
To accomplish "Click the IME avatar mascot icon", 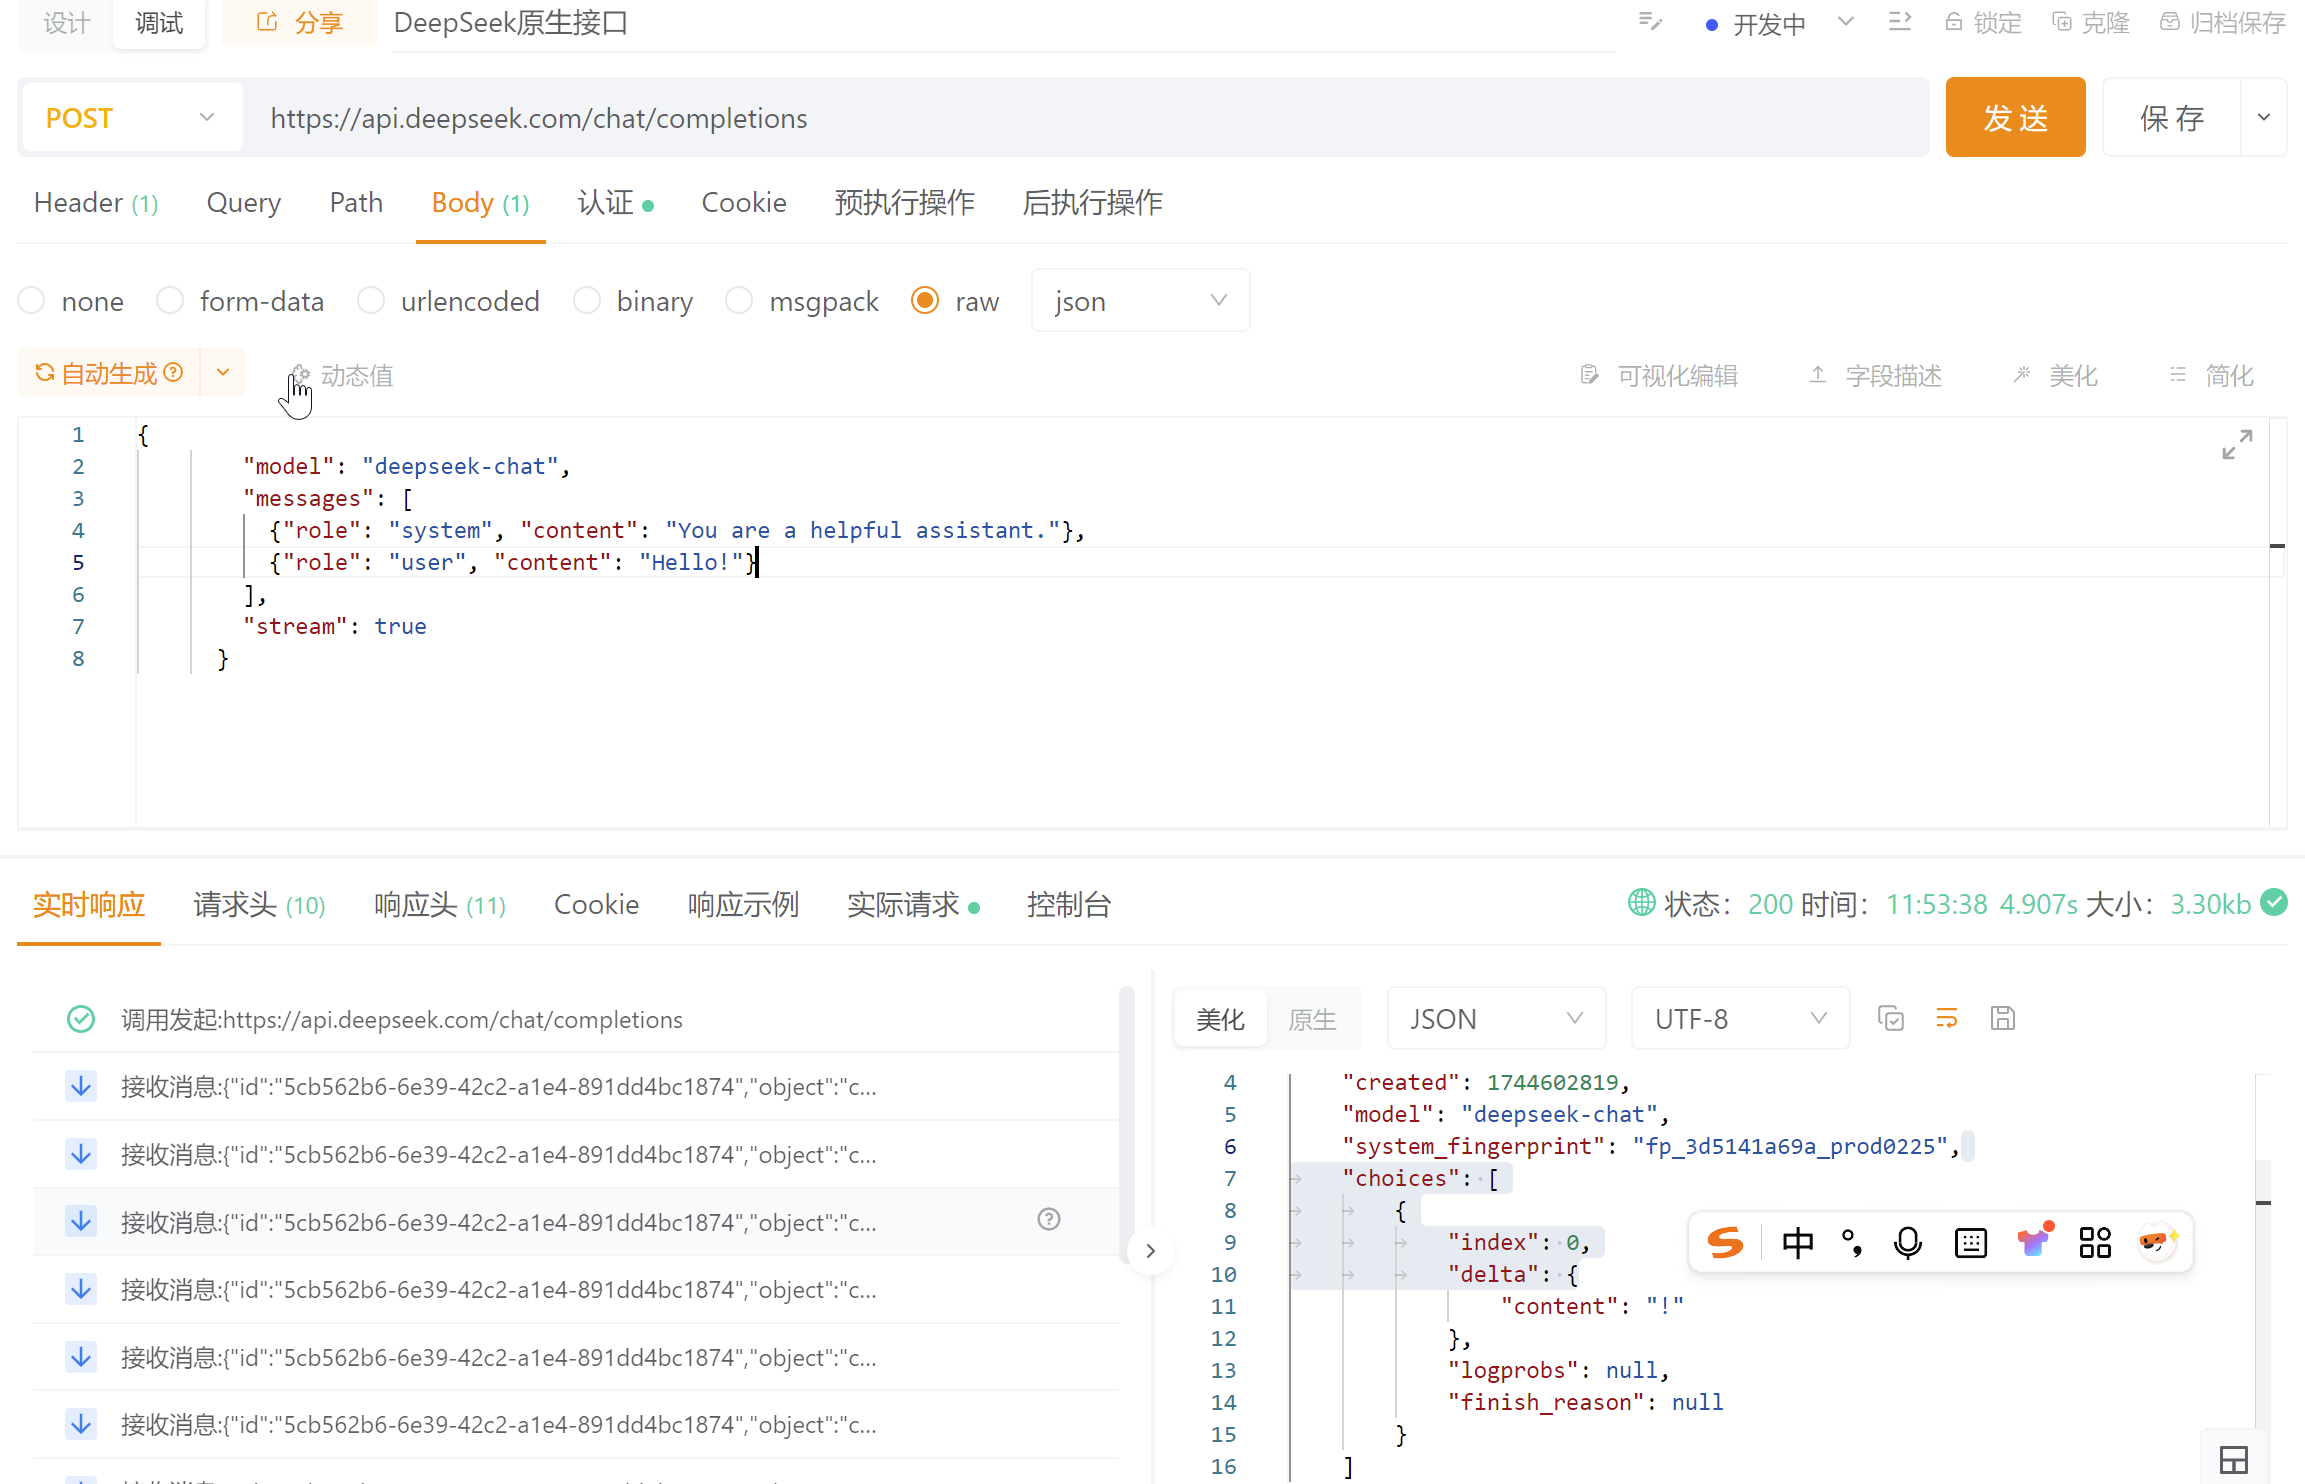I will click(x=2158, y=1242).
